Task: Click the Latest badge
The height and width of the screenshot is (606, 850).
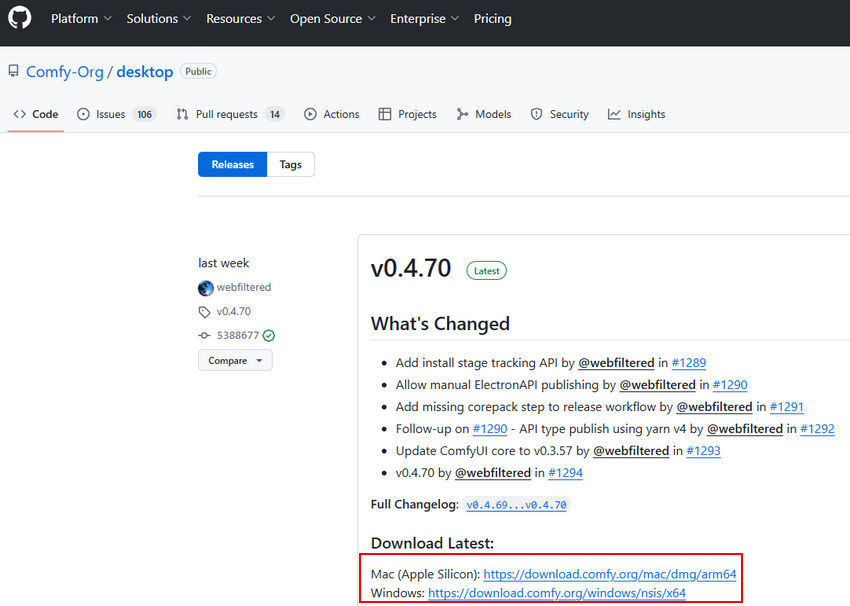Action: click(486, 270)
